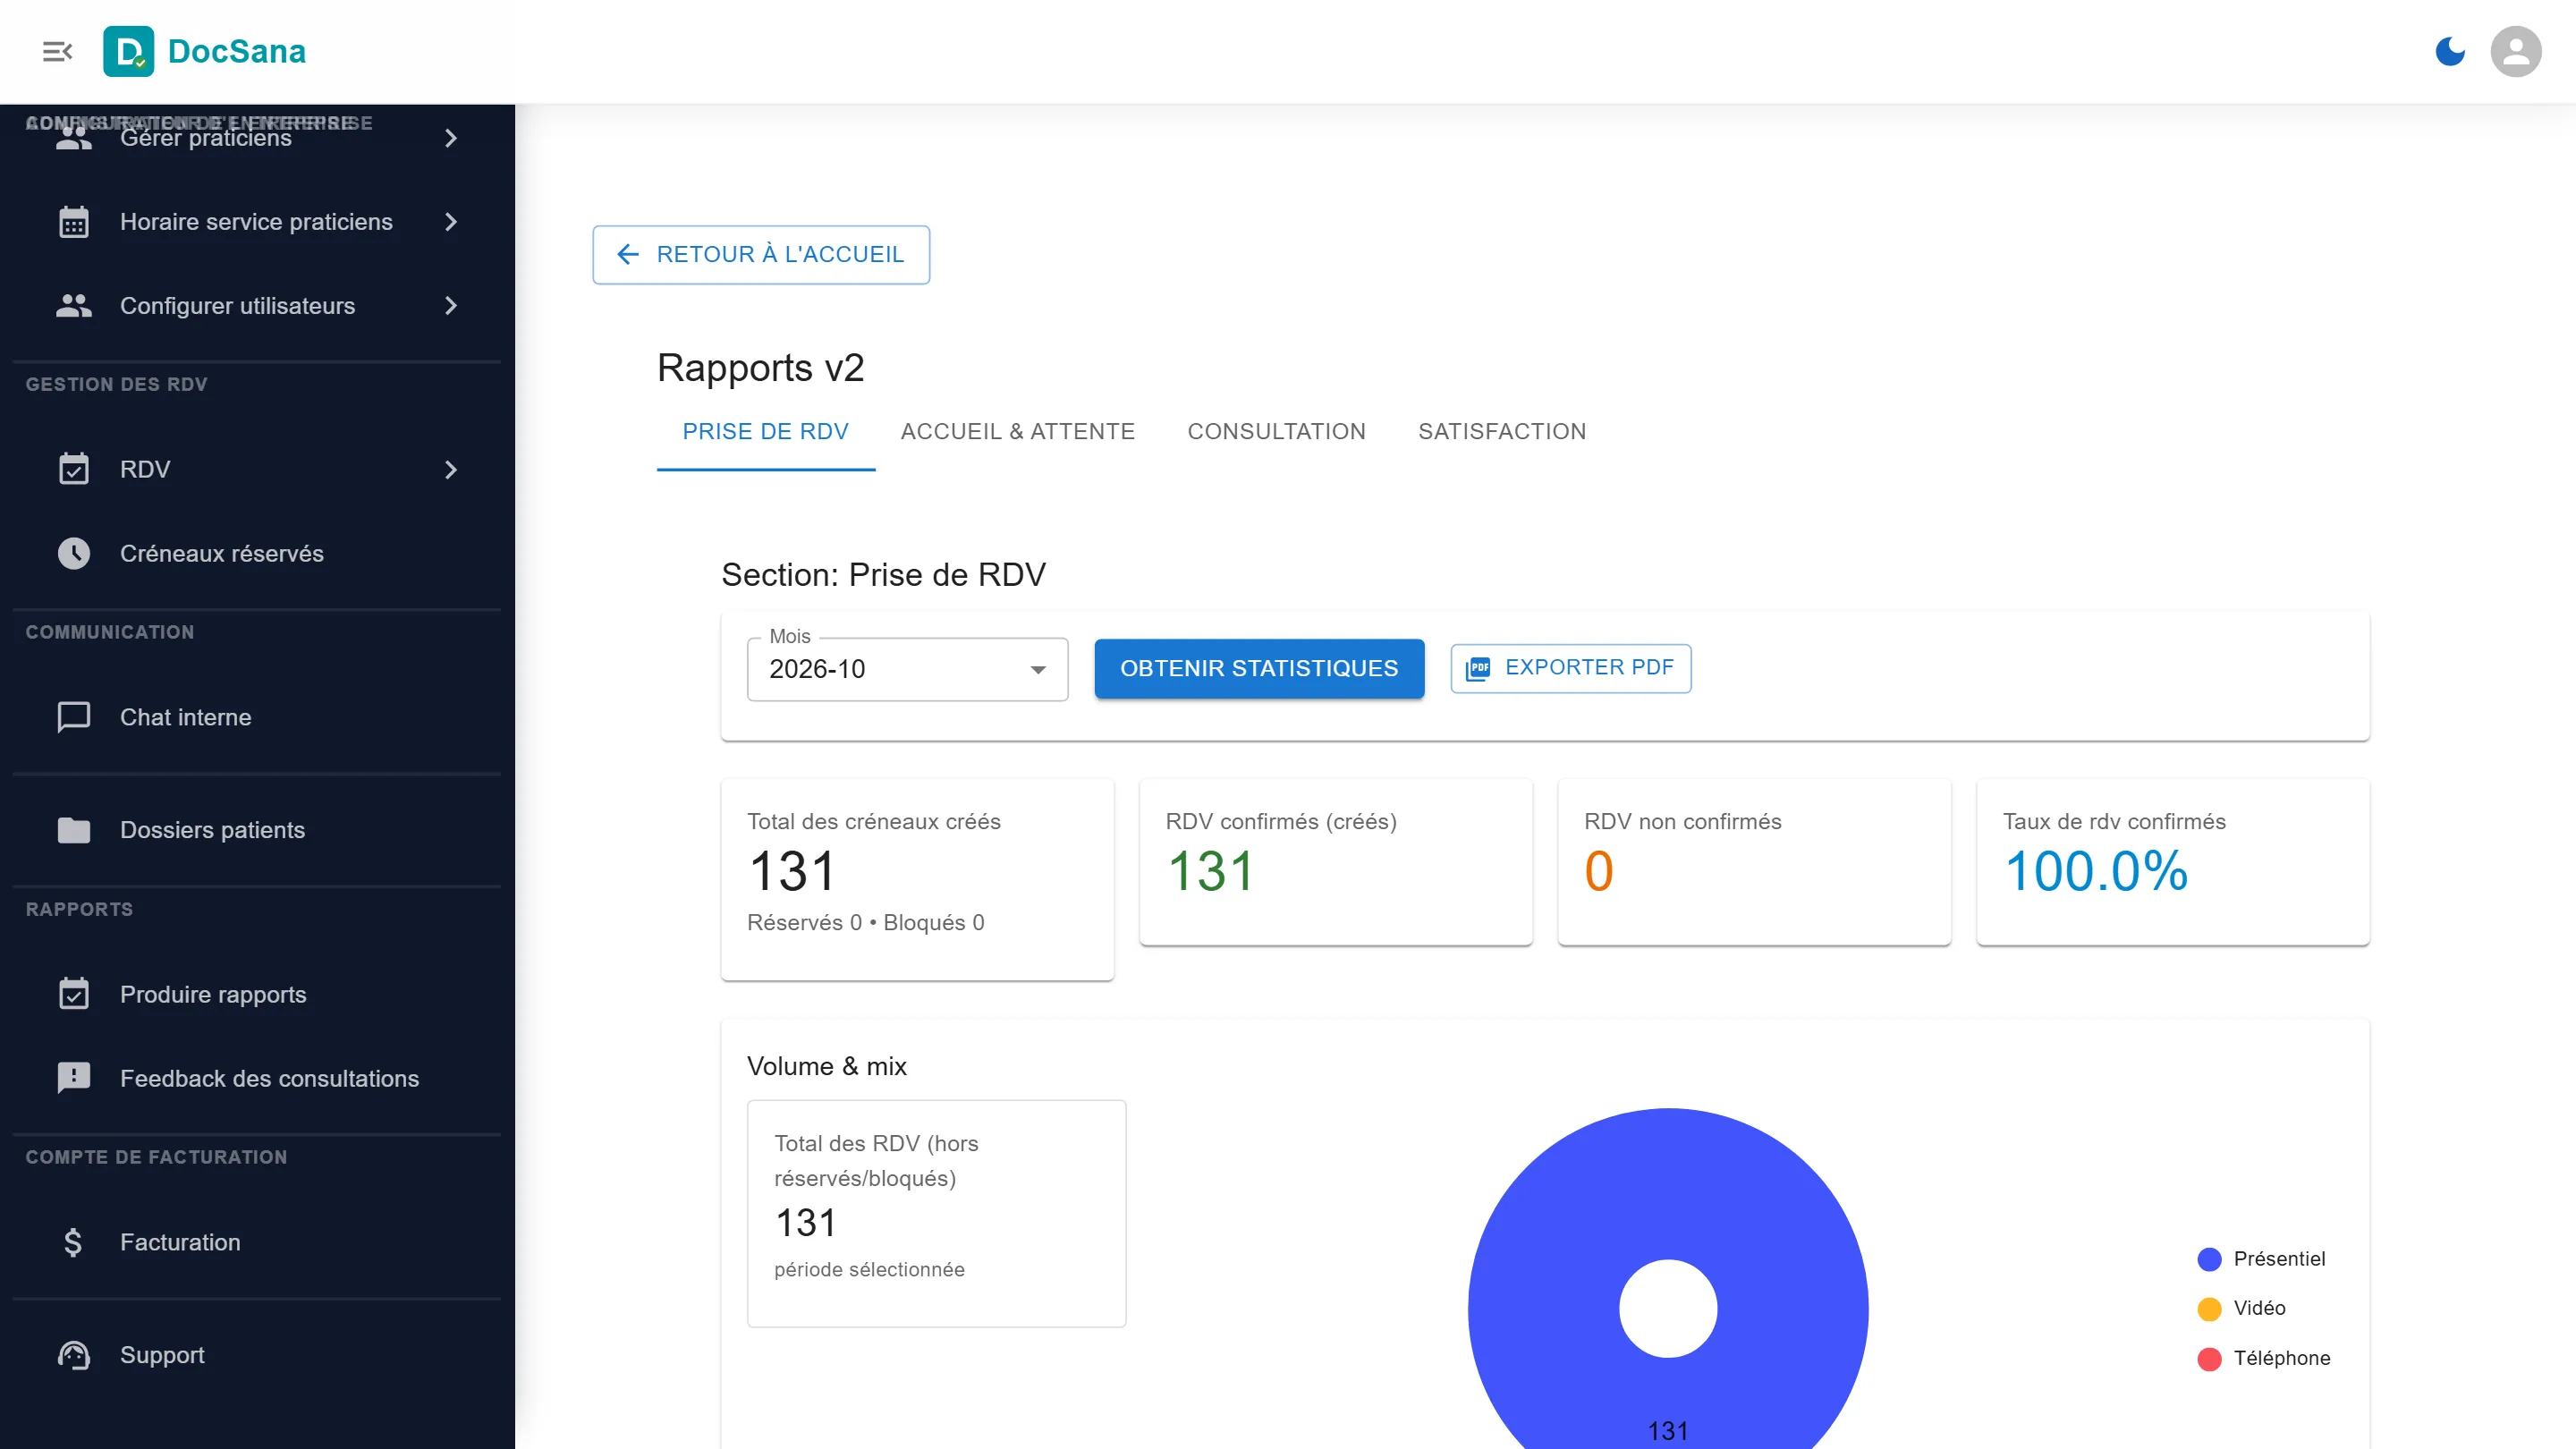Click the back arrow in Retour à l'accueil

pos(628,254)
